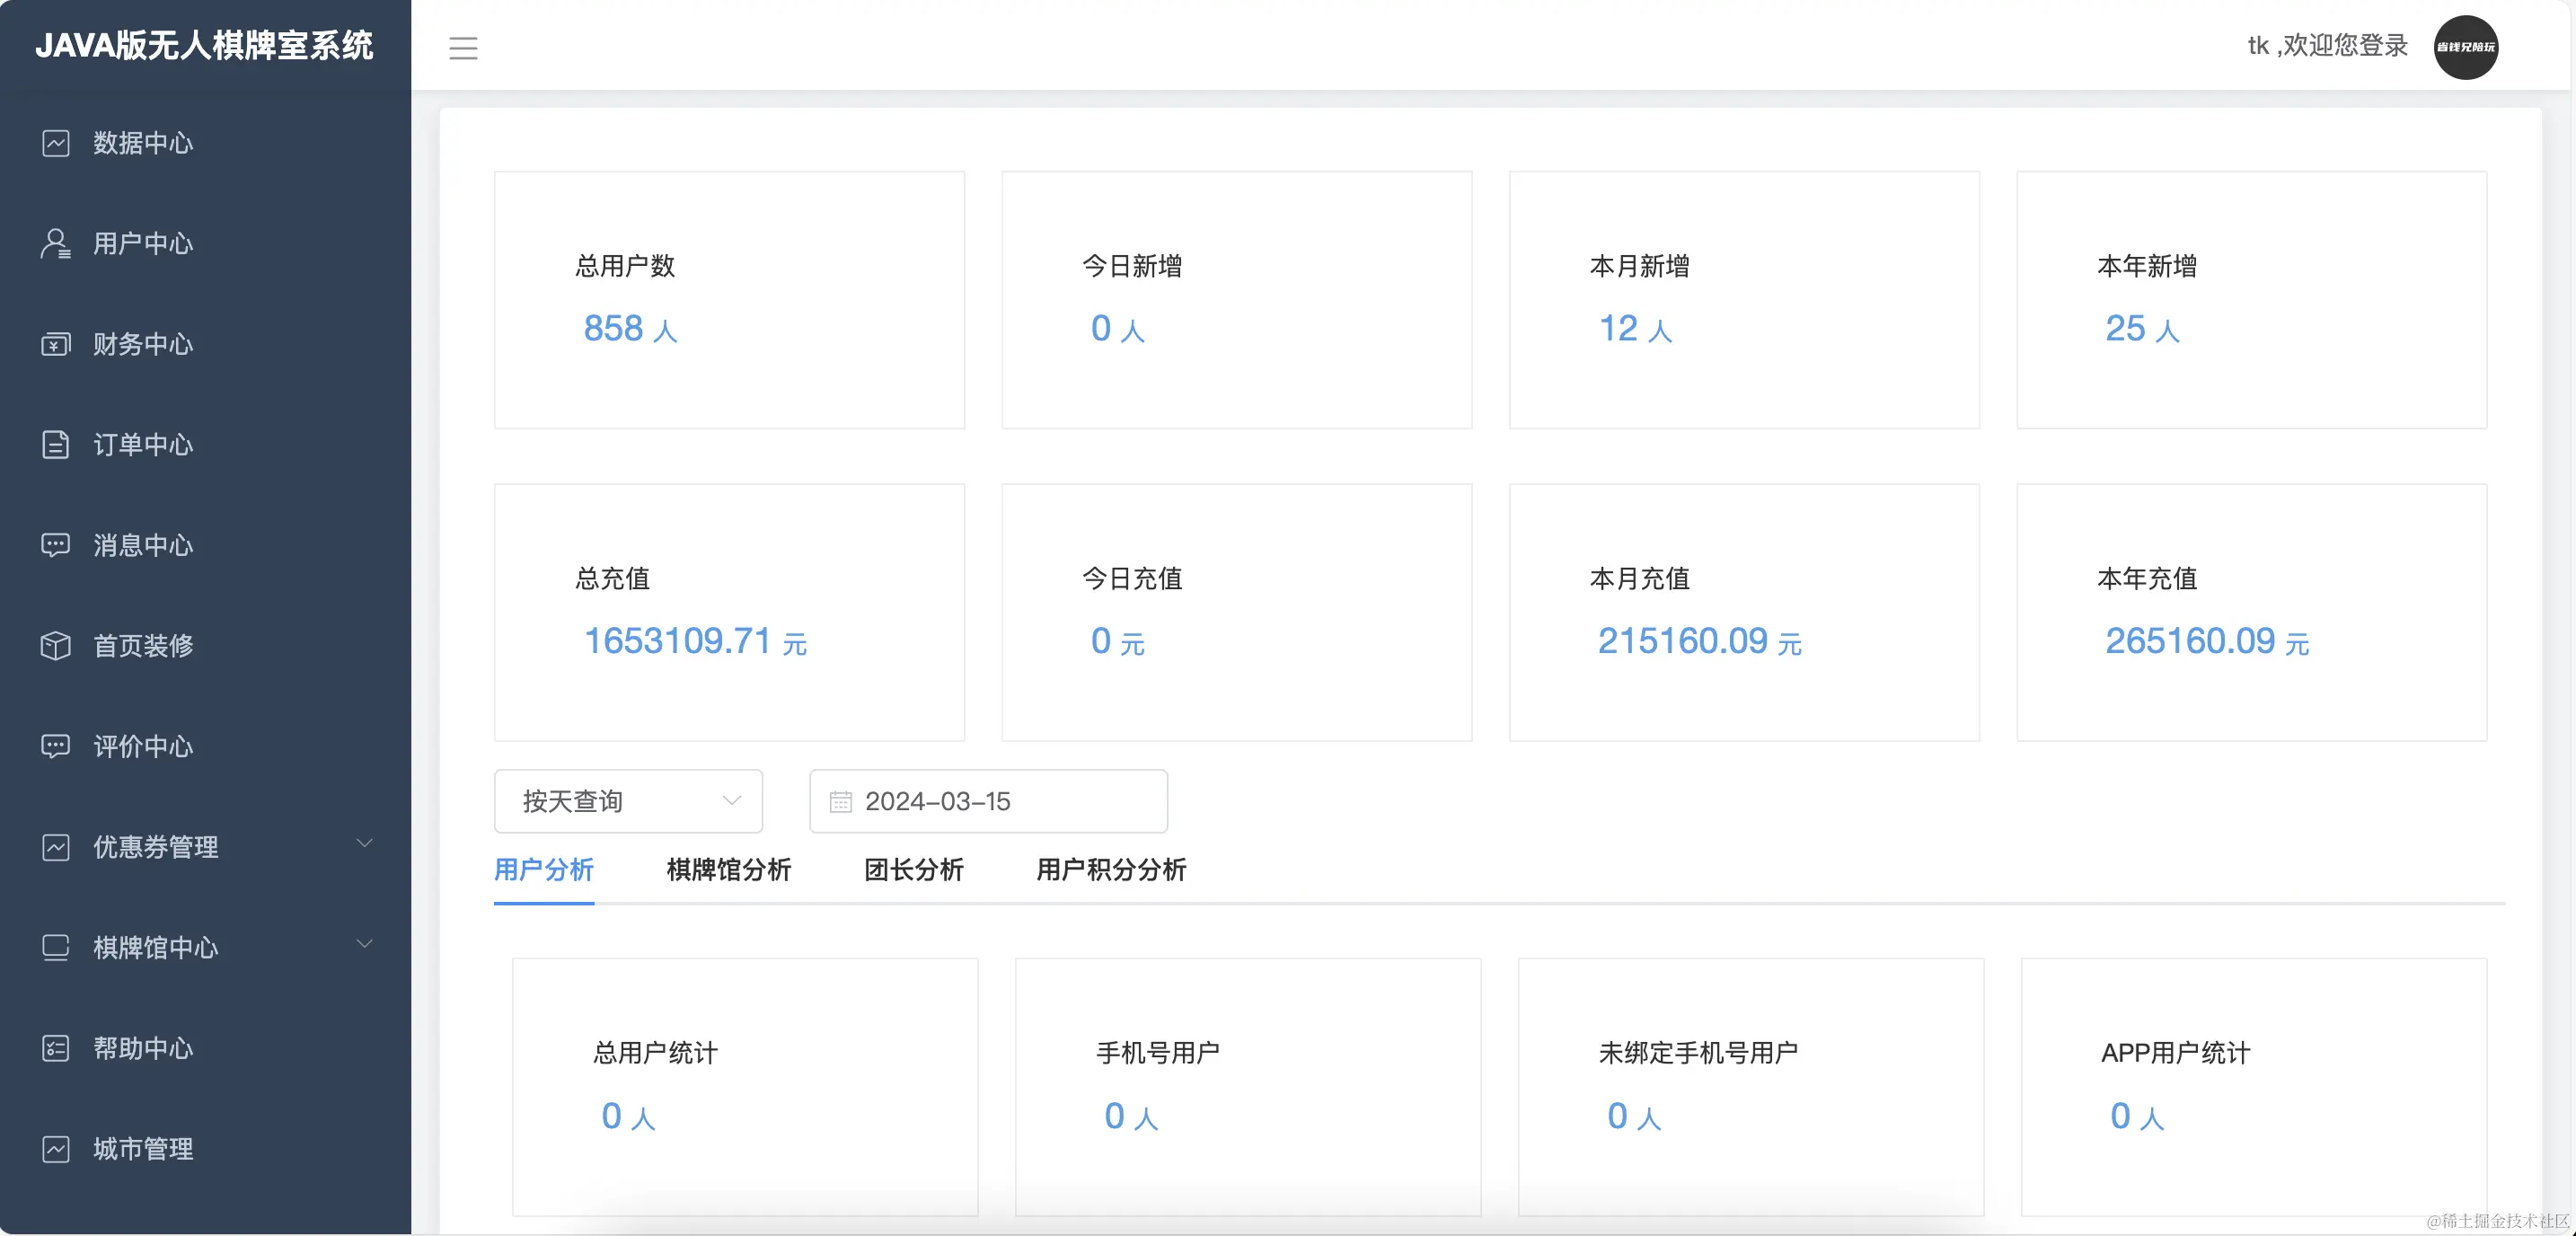
Task: Select 首页装修 in the sidebar
Action: tap(143, 645)
